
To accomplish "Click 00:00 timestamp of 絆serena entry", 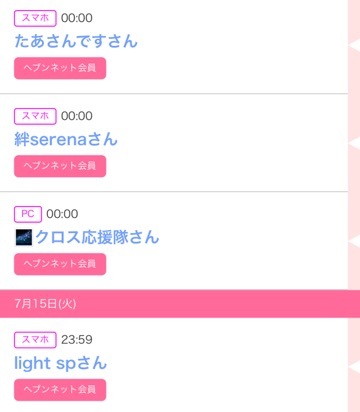I will [77, 116].
